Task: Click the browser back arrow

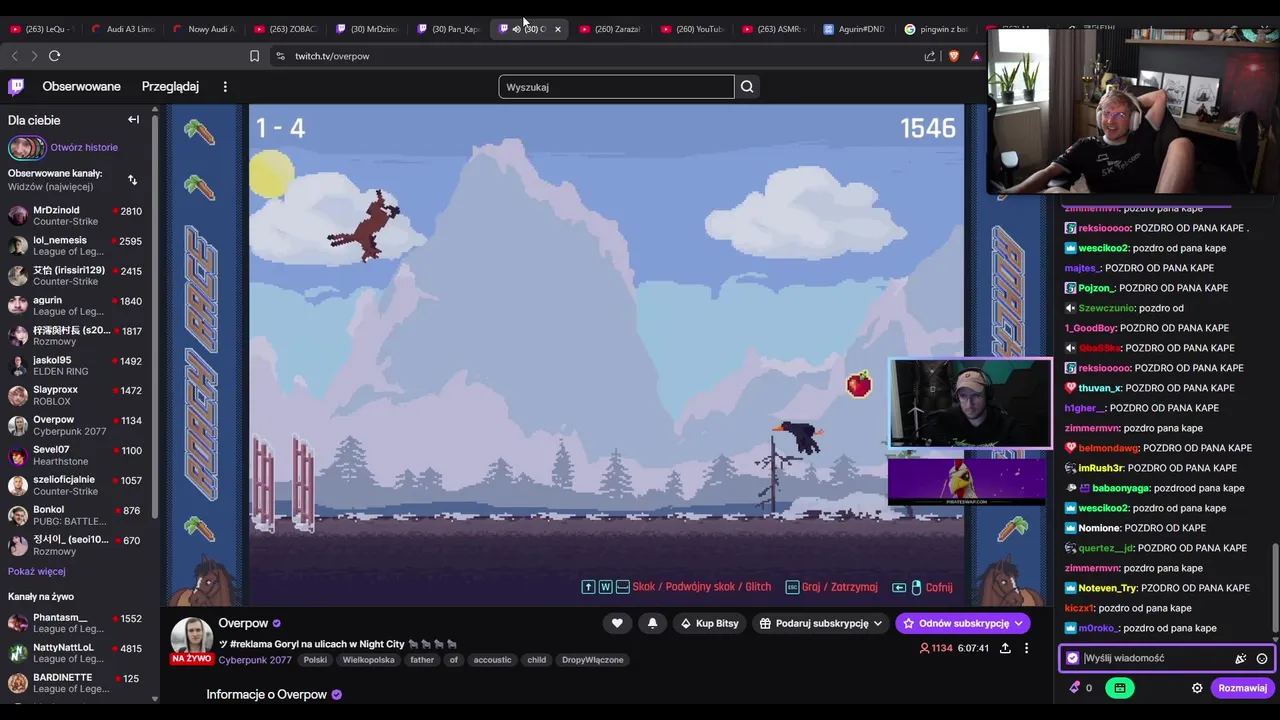Action: point(14,56)
